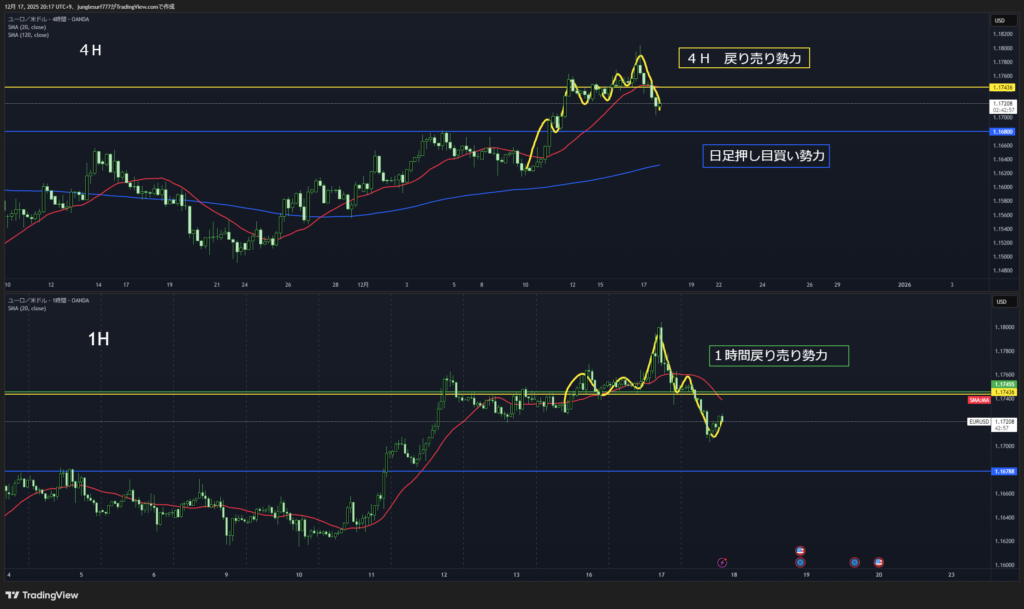
Task: Open the USD currency selector on the 4H chart
Action: click(998, 20)
